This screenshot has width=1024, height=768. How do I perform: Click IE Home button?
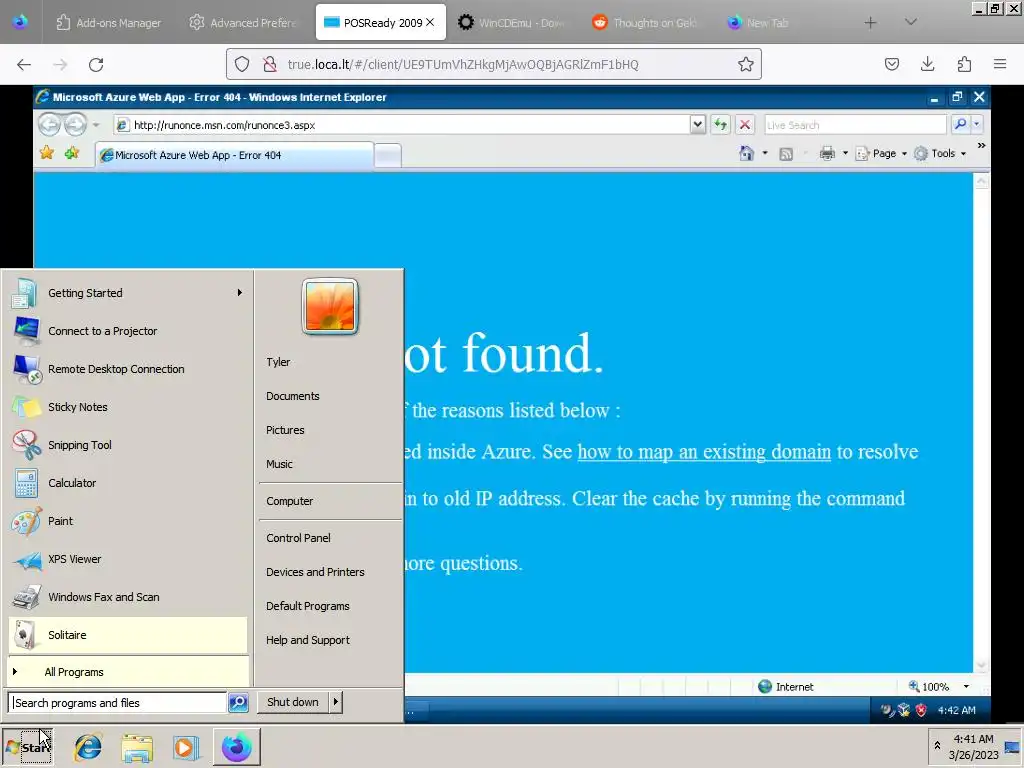746,153
